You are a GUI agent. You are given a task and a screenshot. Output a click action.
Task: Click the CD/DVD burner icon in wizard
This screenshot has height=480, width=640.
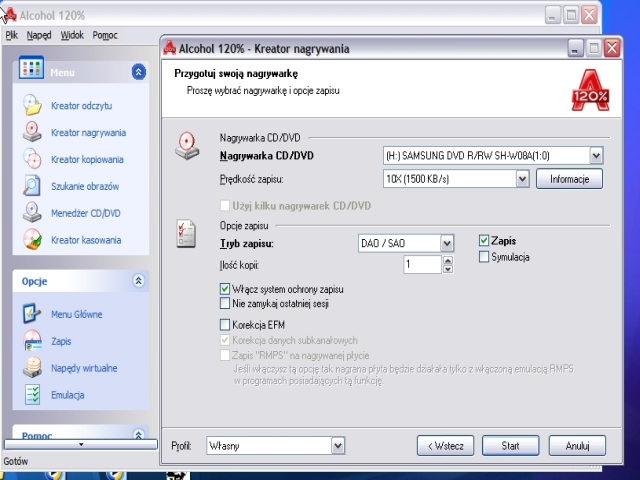187,146
